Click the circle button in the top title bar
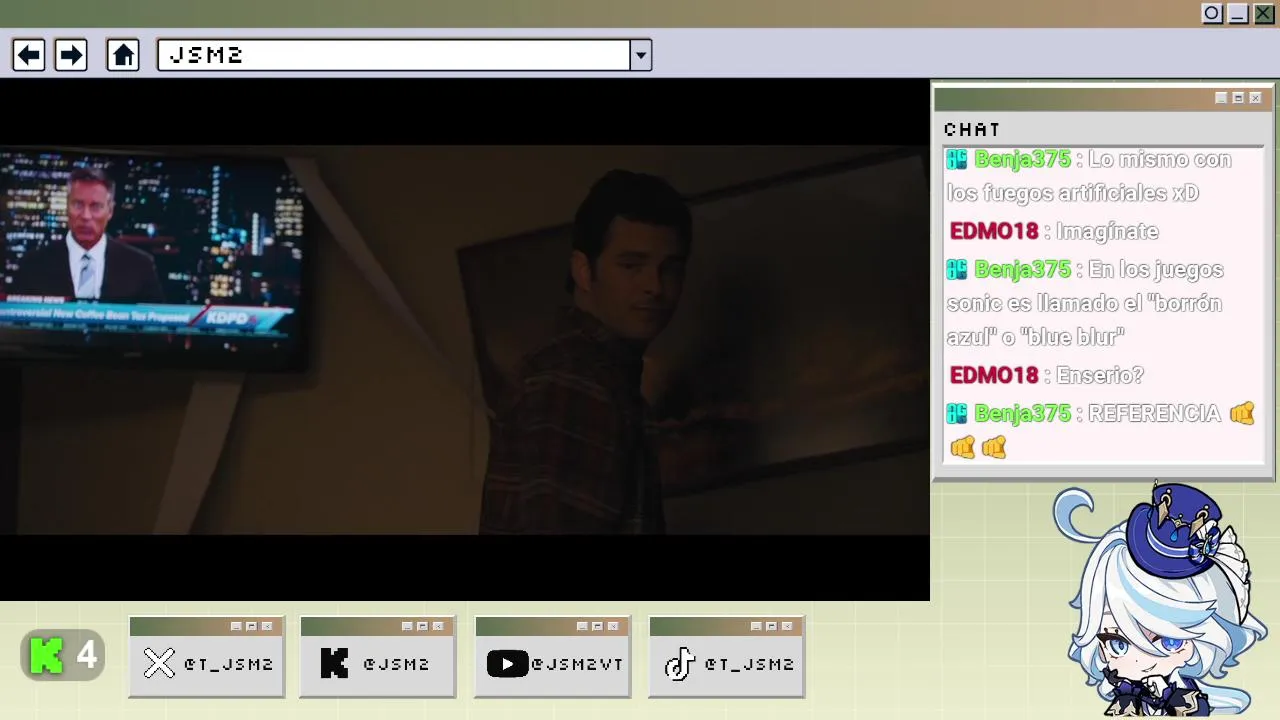This screenshot has height=720, width=1280. point(1212,14)
